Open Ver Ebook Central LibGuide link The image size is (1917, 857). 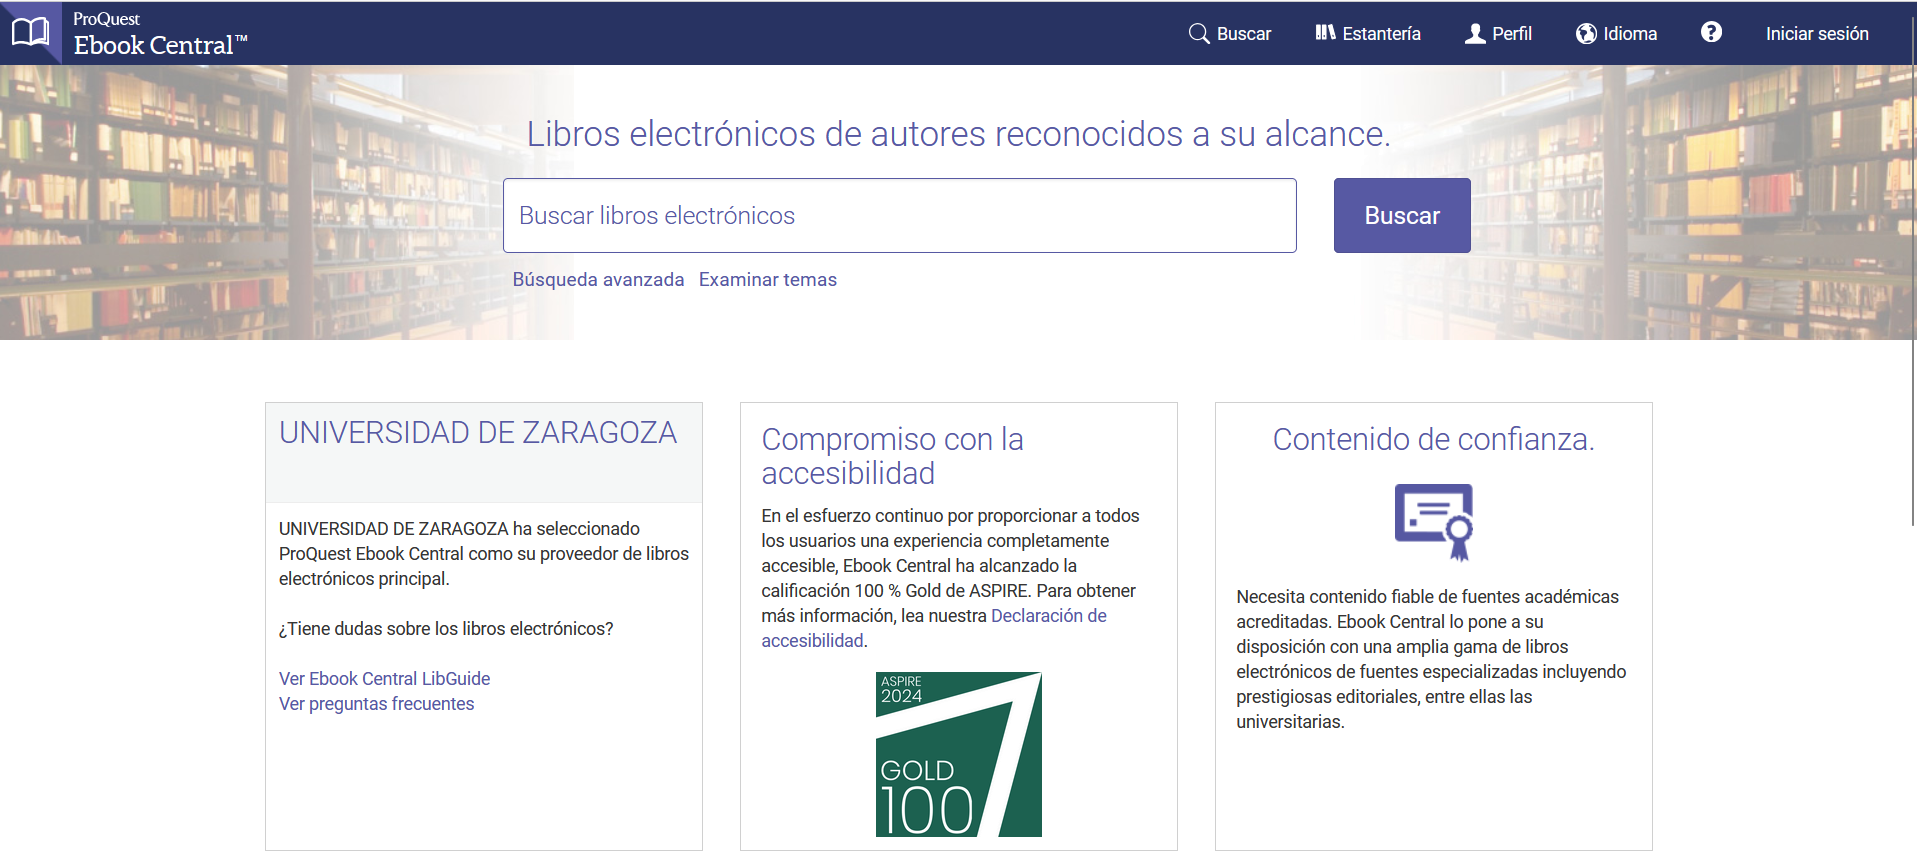(384, 679)
